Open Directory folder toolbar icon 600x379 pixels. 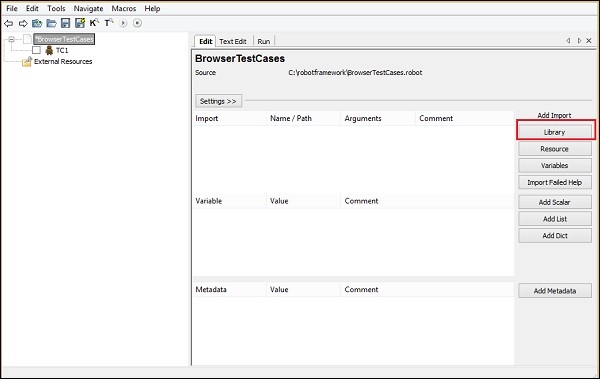click(x=51, y=23)
